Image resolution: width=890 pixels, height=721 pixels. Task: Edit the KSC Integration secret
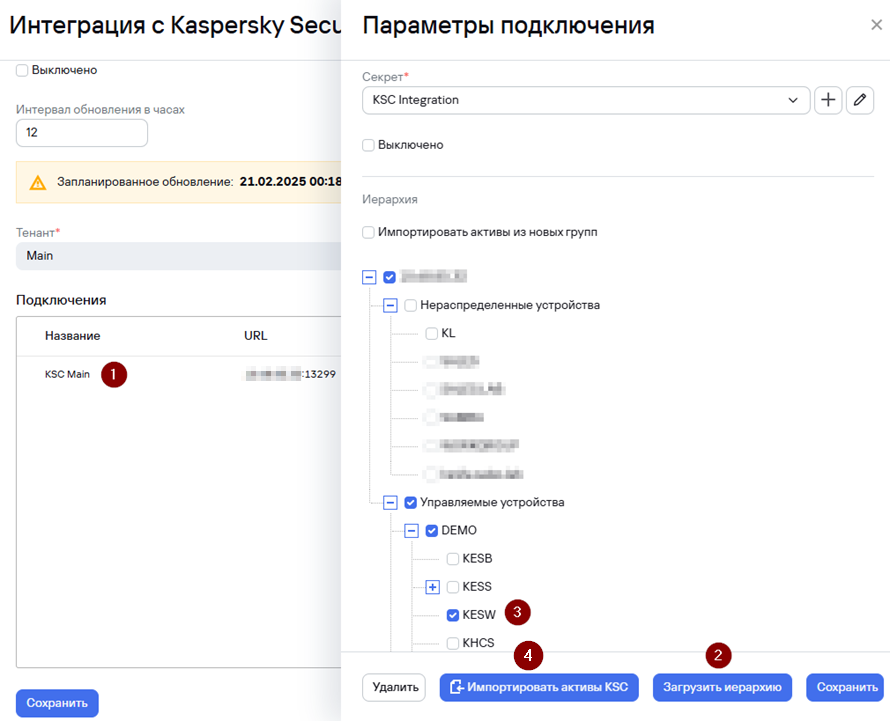tap(860, 100)
